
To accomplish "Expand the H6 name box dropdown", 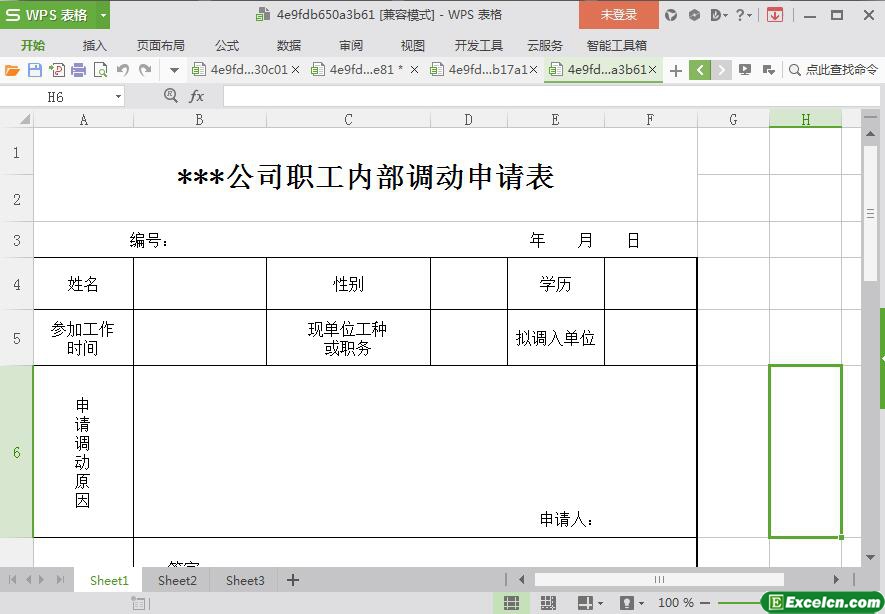I will pos(118,97).
